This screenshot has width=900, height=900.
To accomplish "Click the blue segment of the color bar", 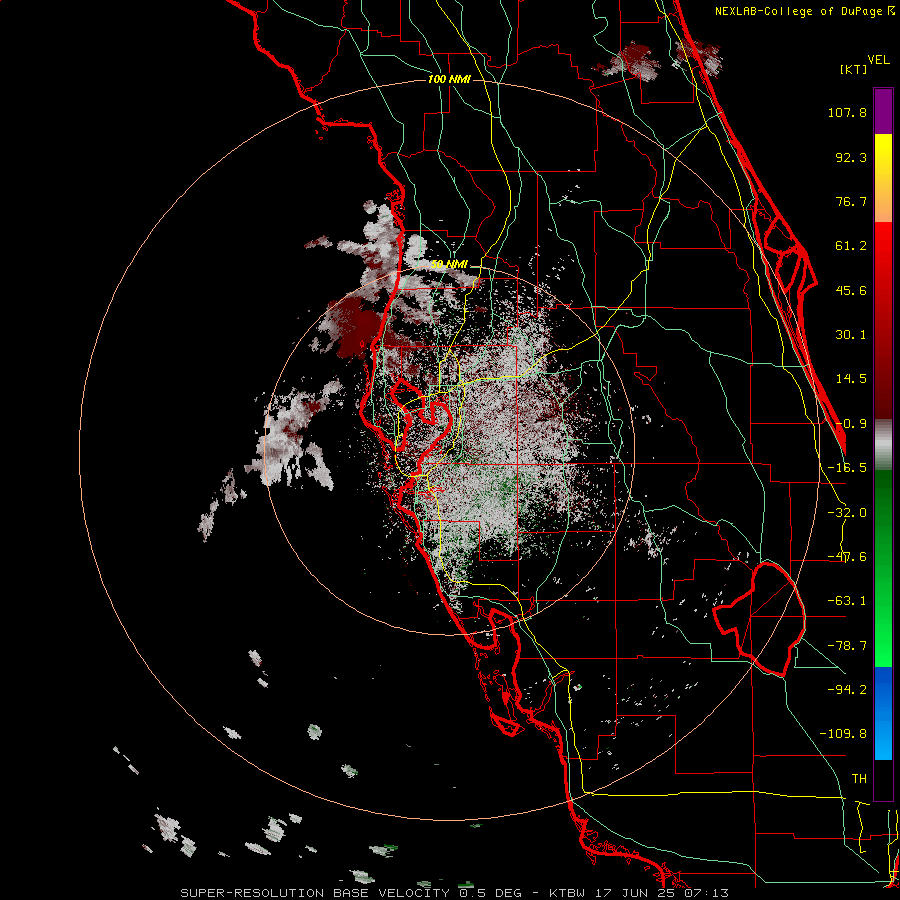I will [x=883, y=713].
